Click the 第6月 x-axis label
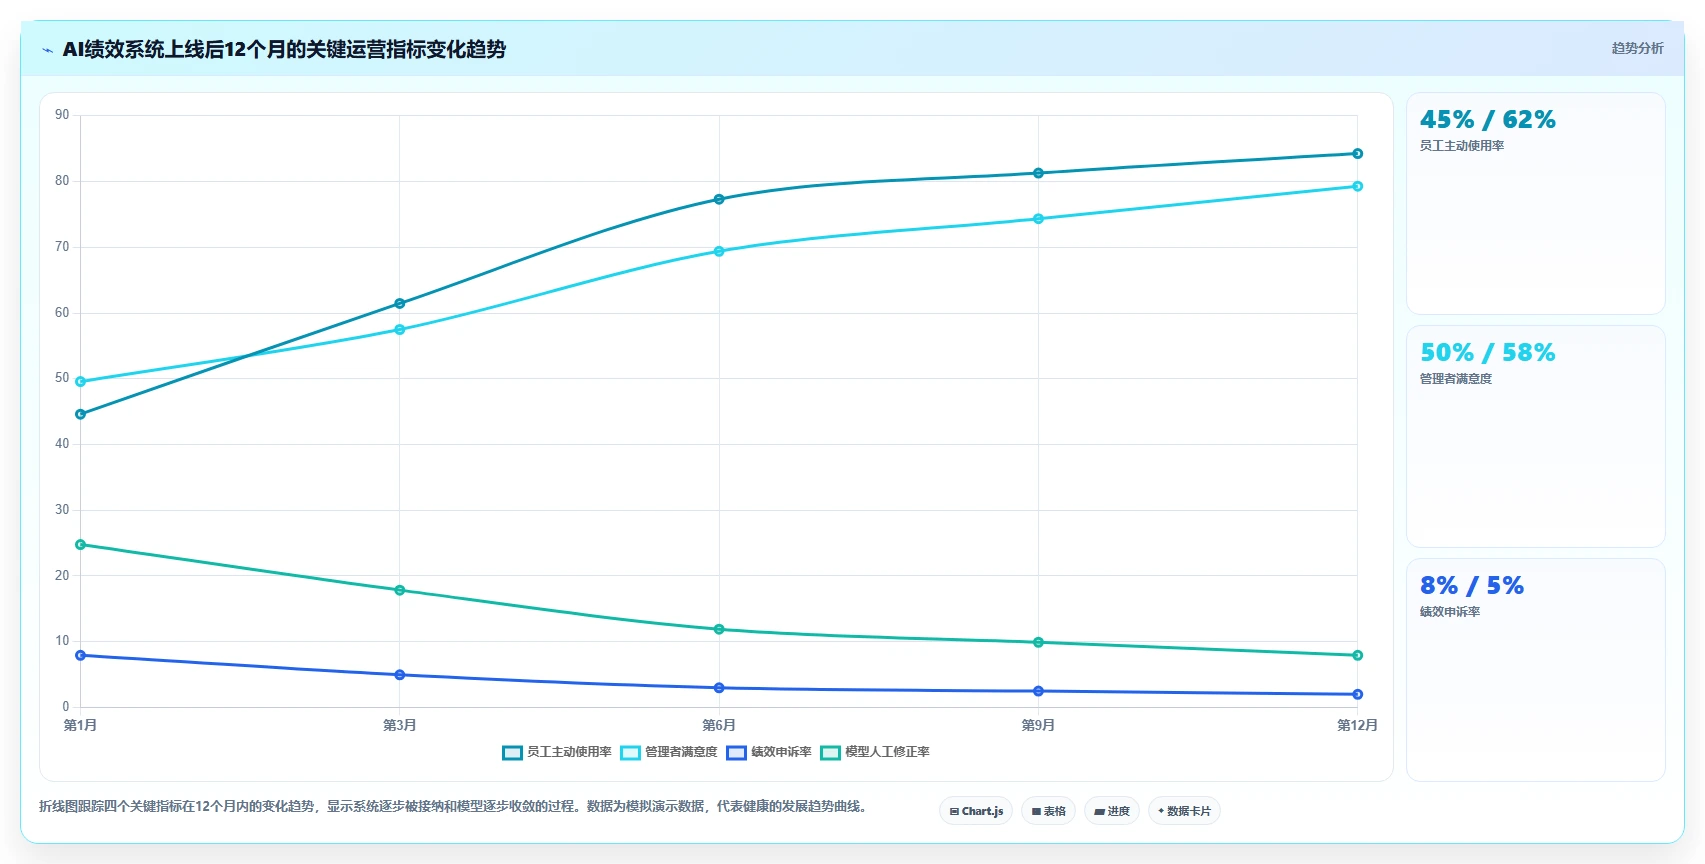The height and width of the screenshot is (864, 1705). click(x=719, y=725)
